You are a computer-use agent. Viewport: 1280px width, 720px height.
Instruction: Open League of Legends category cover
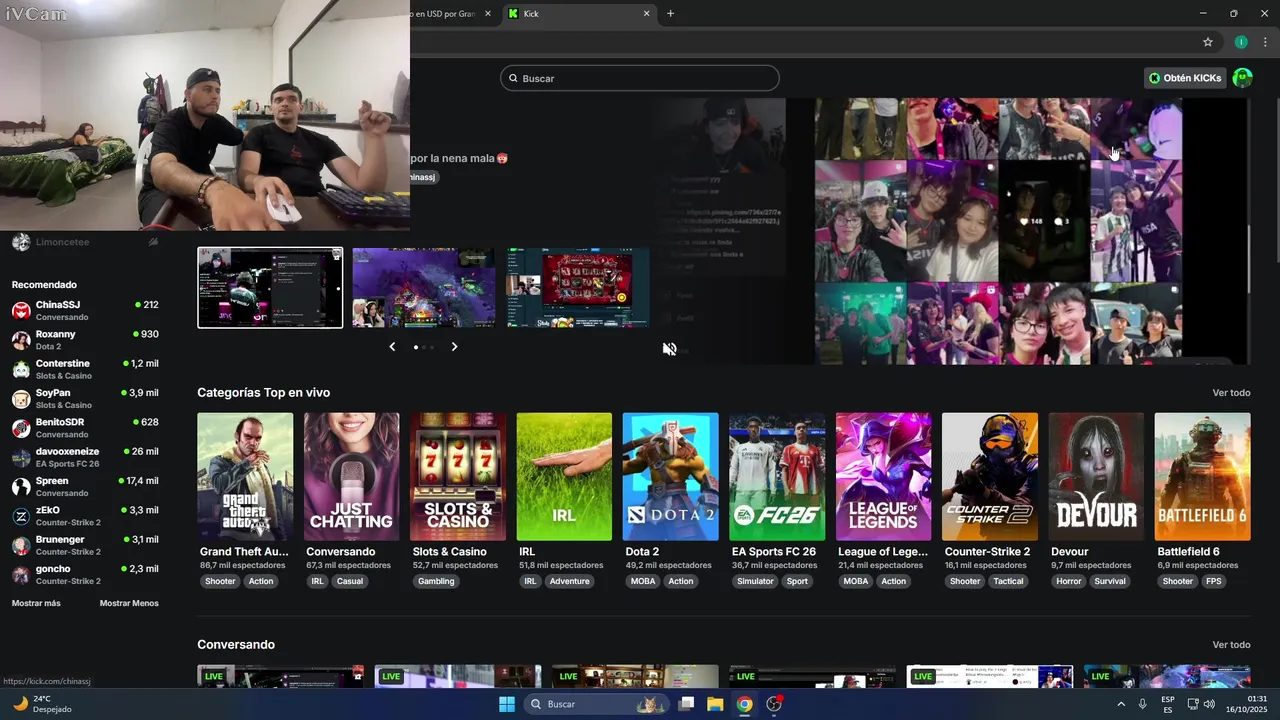(883, 477)
